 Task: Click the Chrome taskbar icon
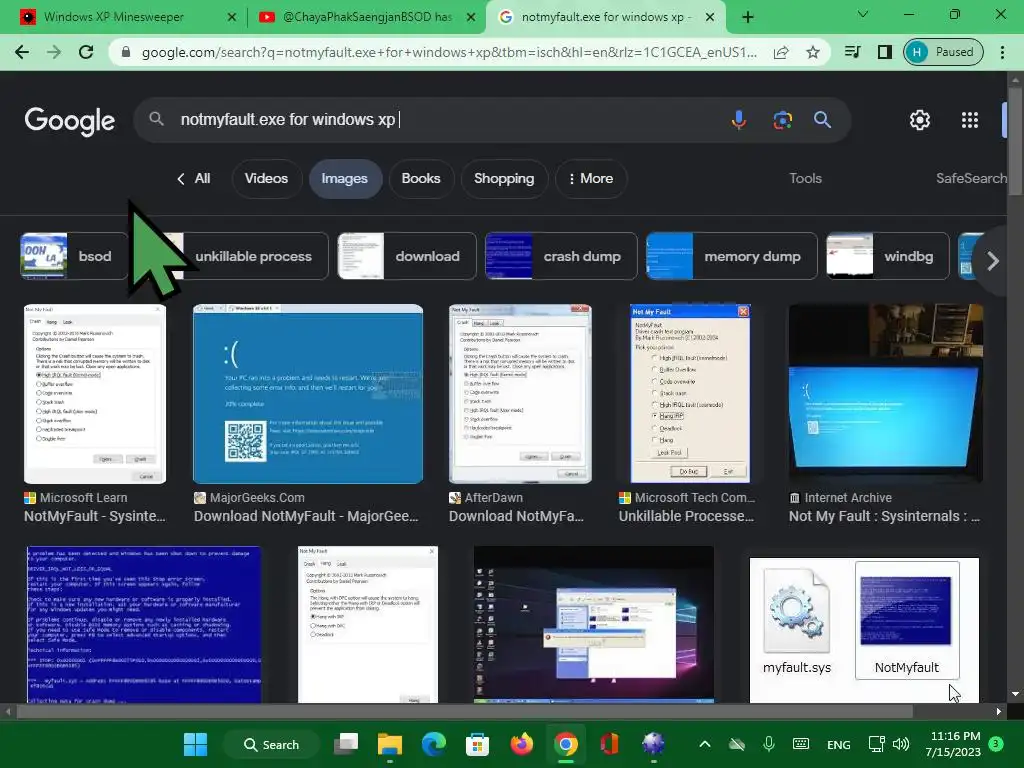566,744
